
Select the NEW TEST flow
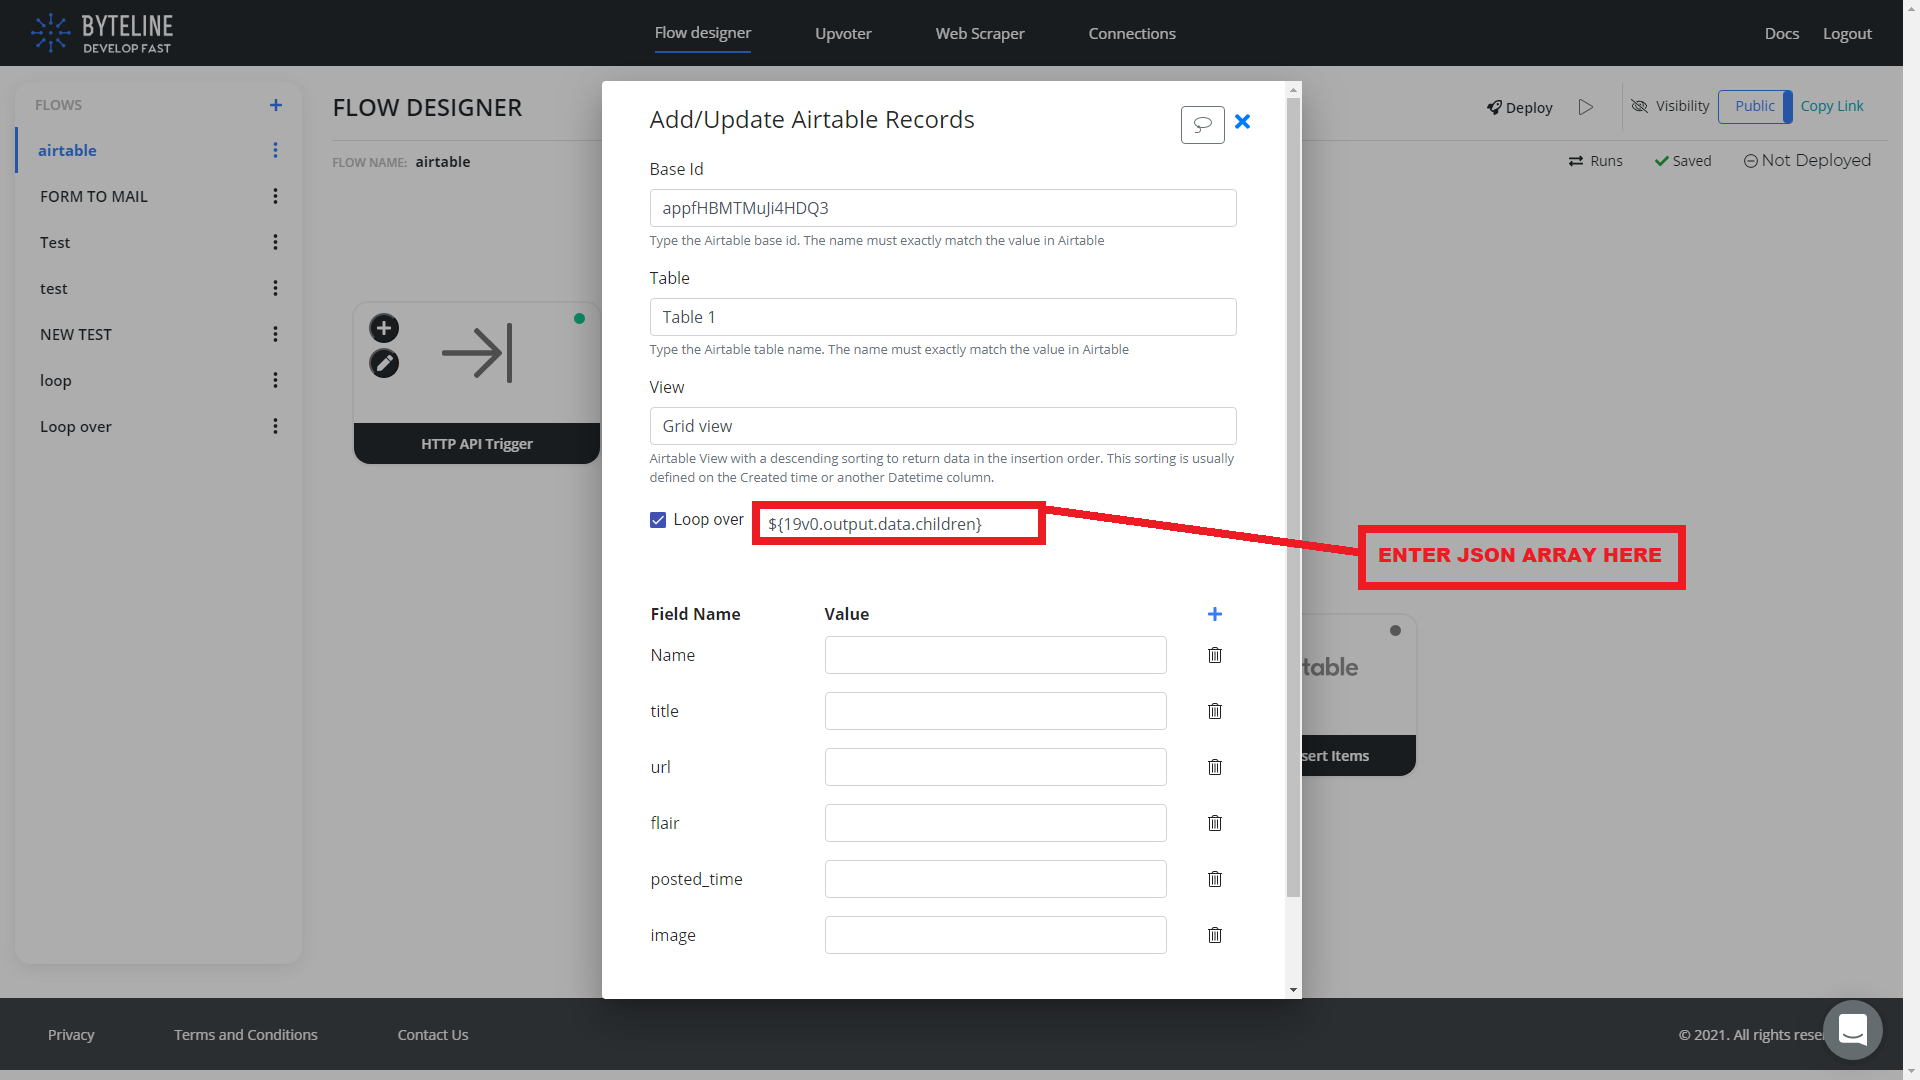coord(76,334)
